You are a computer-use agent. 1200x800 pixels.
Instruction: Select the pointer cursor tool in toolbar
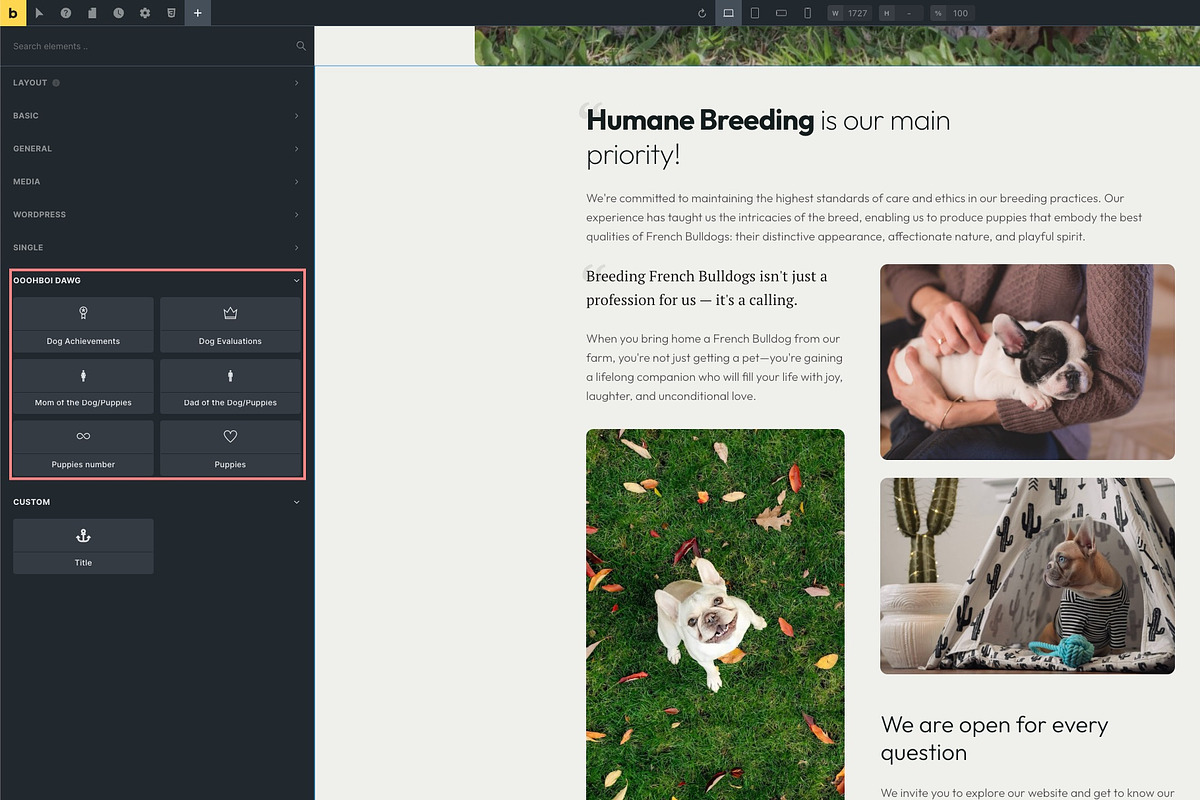[x=40, y=13]
